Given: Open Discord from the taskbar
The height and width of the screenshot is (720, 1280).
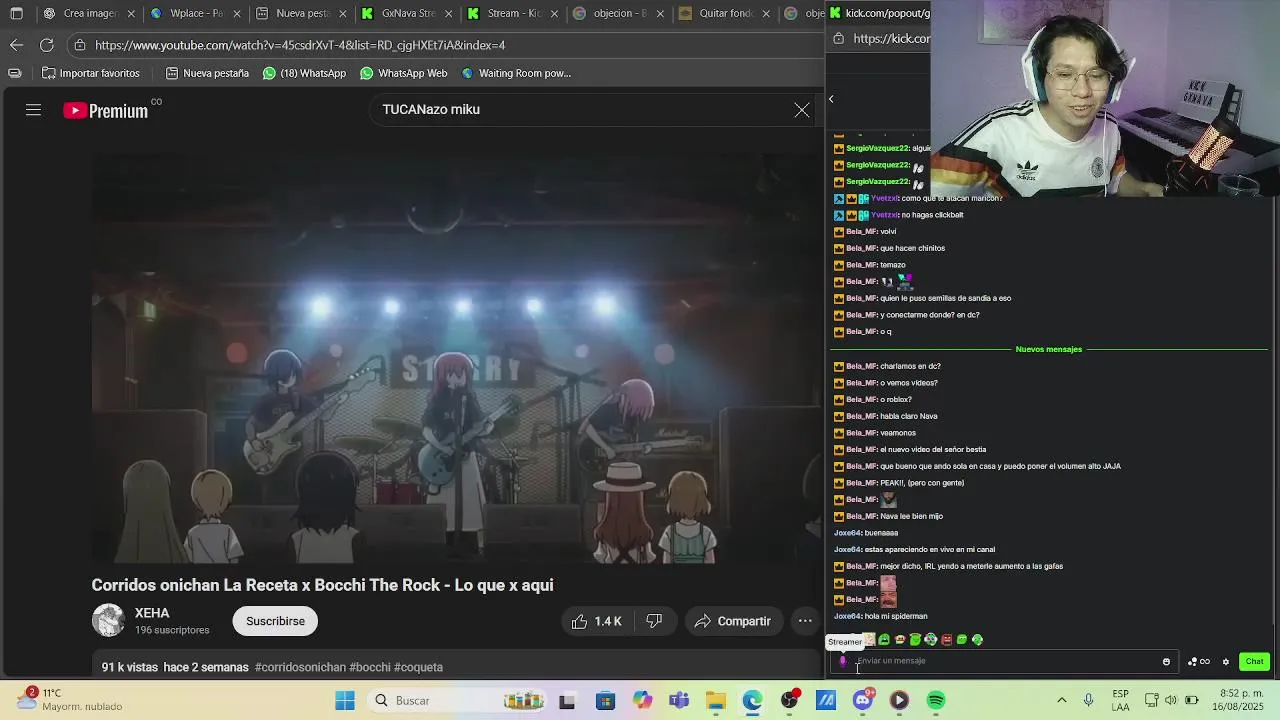Looking at the screenshot, I should coord(863,701).
